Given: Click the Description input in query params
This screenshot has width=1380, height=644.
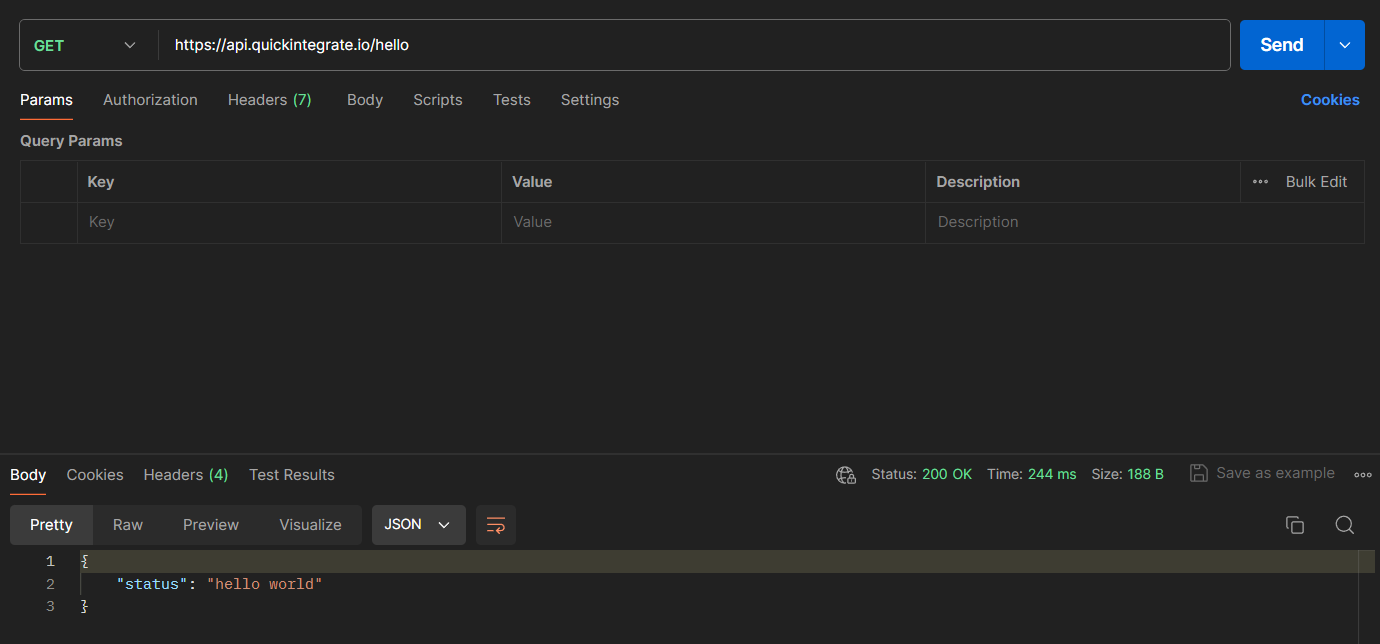Looking at the screenshot, I should pos(1145,222).
